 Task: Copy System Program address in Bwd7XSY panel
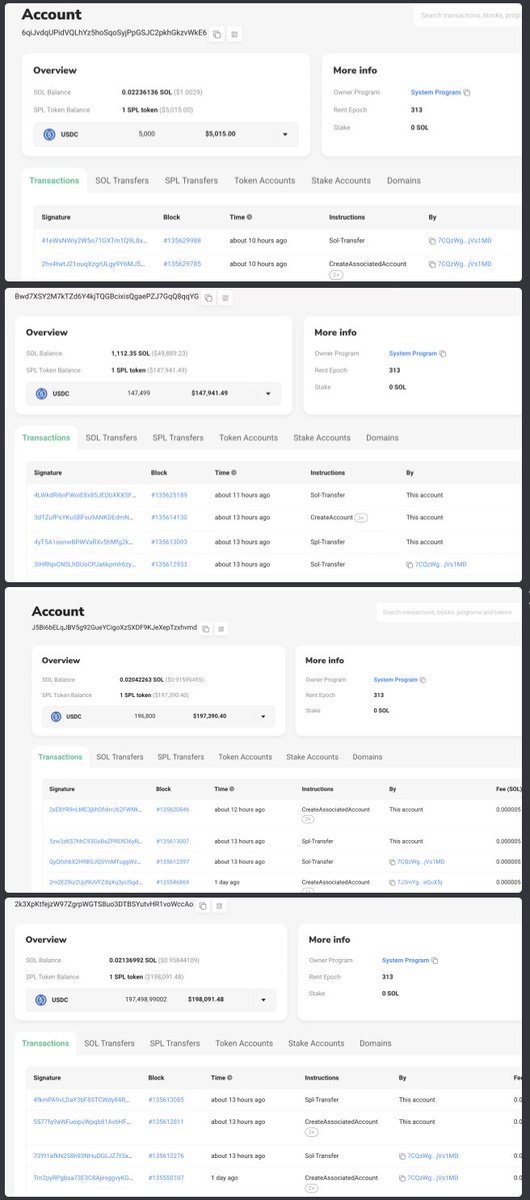tap(443, 354)
